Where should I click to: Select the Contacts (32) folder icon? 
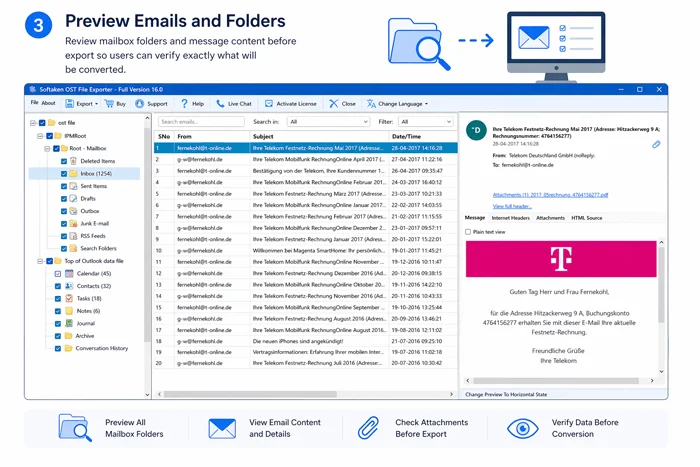click(x=69, y=286)
